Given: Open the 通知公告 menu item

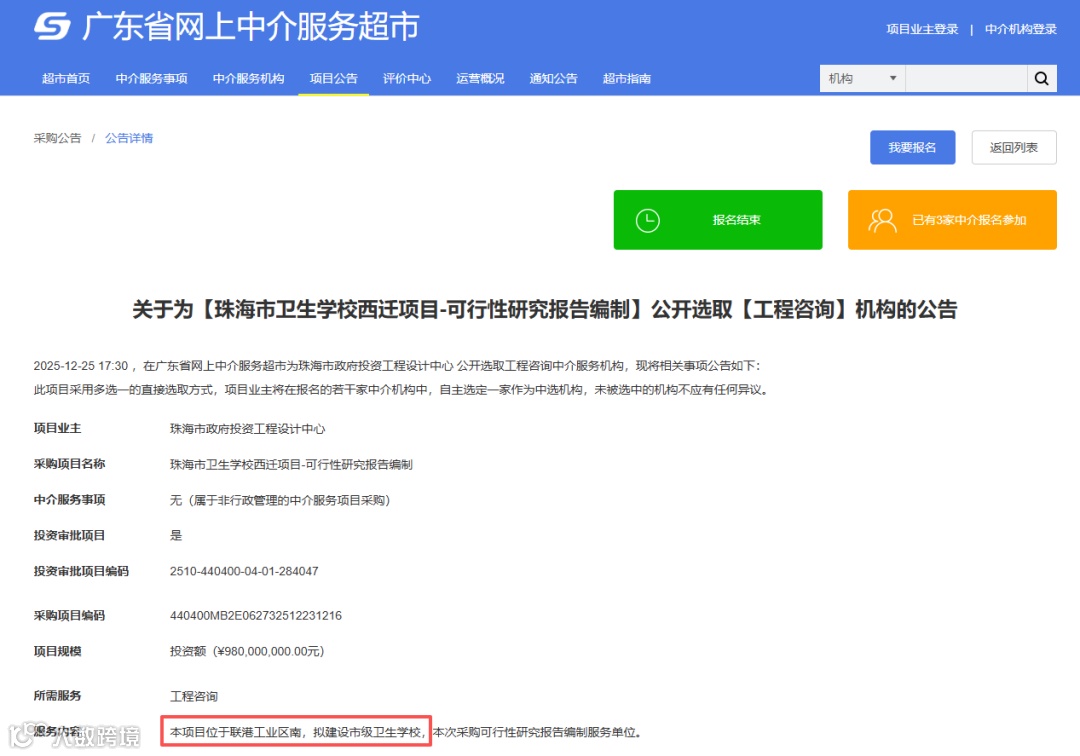Looking at the screenshot, I should pyautogui.click(x=553, y=78).
